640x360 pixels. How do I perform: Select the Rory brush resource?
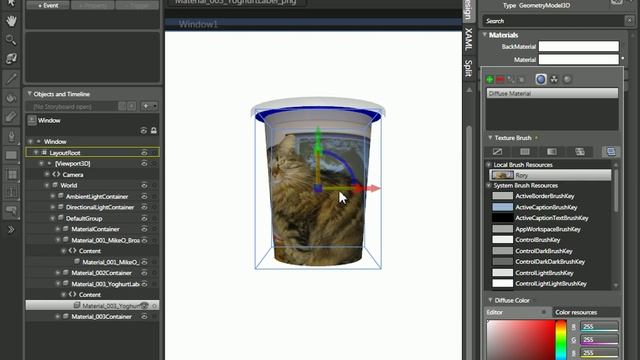click(x=550, y=175)
